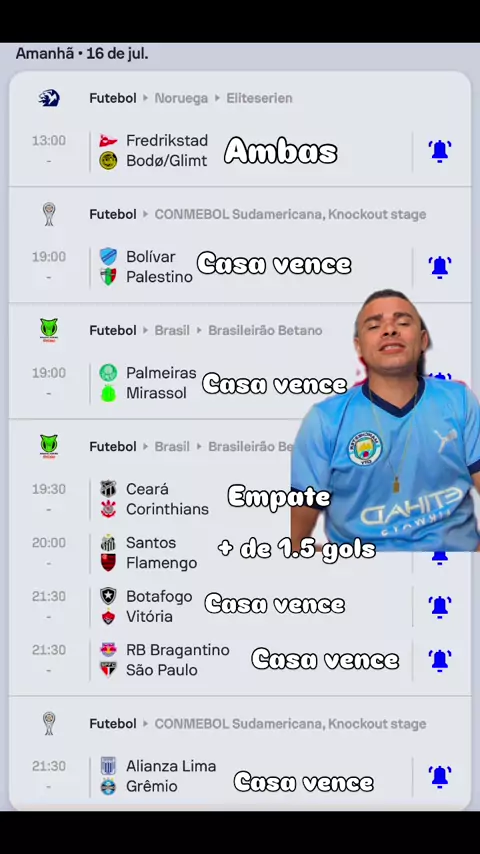Click Futebol label in last Sudamericana section
Viewport: 480px width, 854px height.
coord(113,724)
